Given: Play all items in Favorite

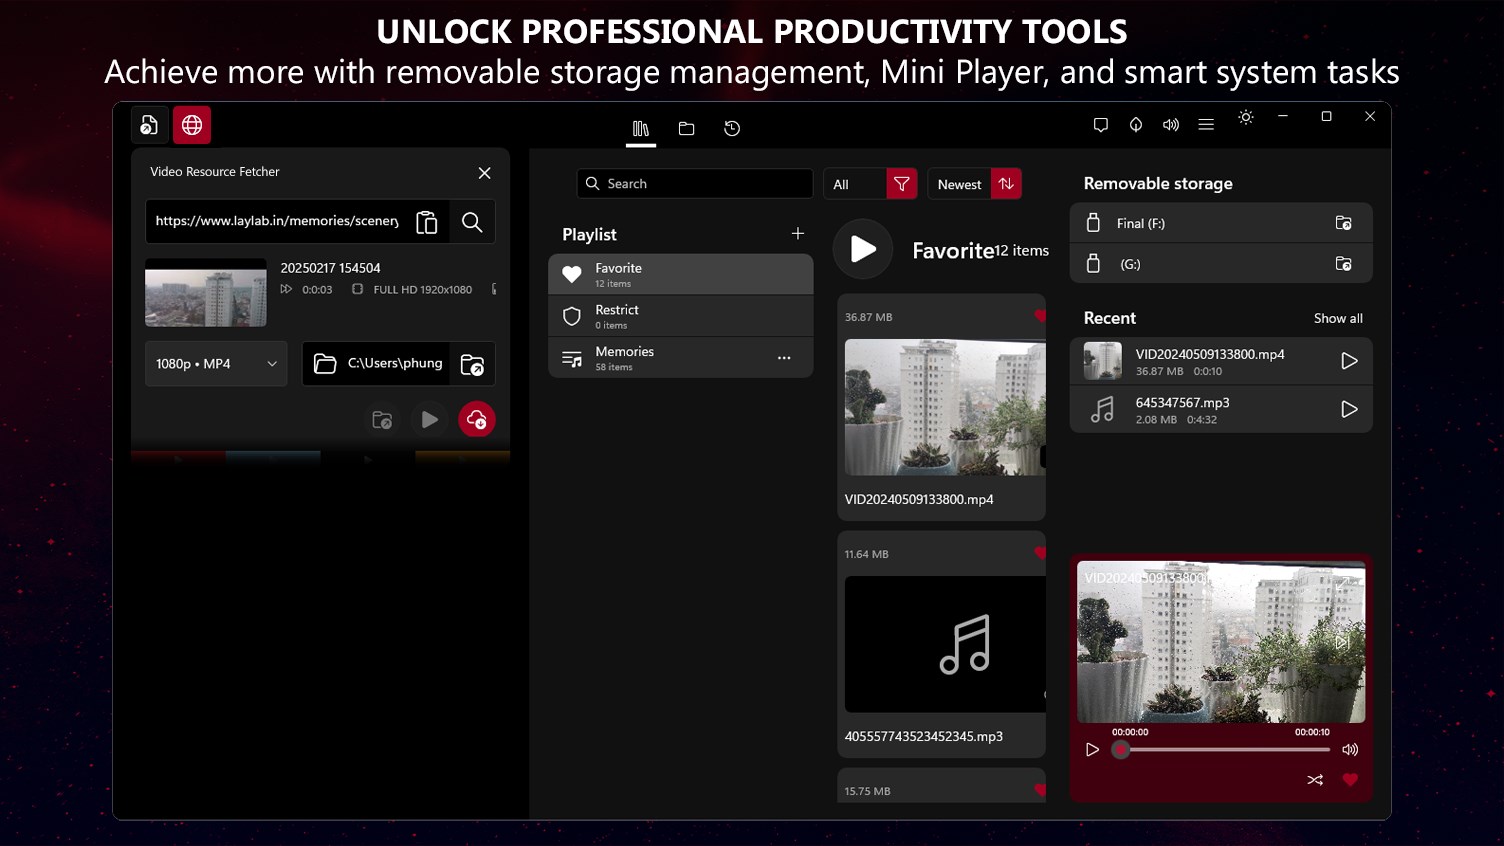Looking at the screenshot, I should 863,249.
